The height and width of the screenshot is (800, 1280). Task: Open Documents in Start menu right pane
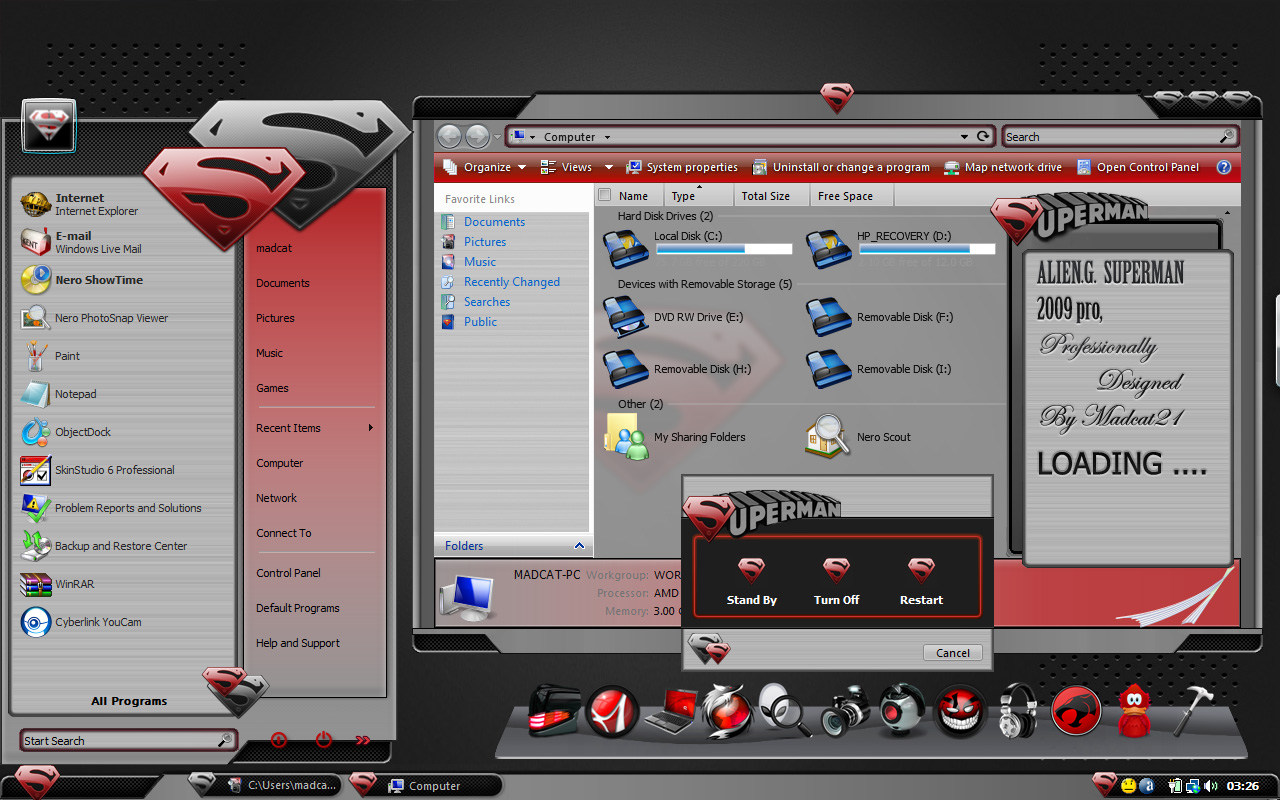click(283, 283)
